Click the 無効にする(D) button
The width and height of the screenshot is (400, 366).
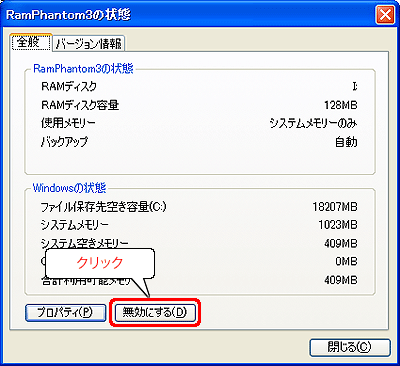pyautogui.click(x=155, y=312)
